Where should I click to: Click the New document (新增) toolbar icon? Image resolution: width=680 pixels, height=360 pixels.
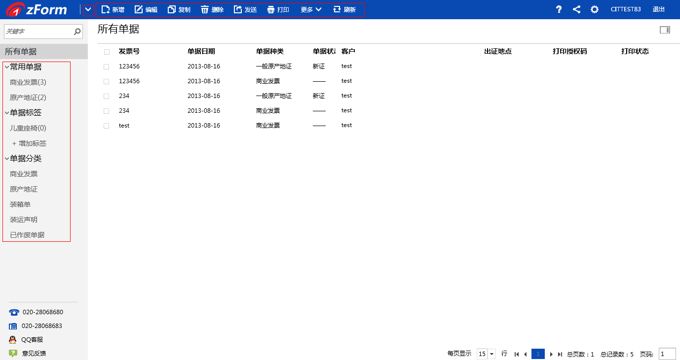pos(105,9)
